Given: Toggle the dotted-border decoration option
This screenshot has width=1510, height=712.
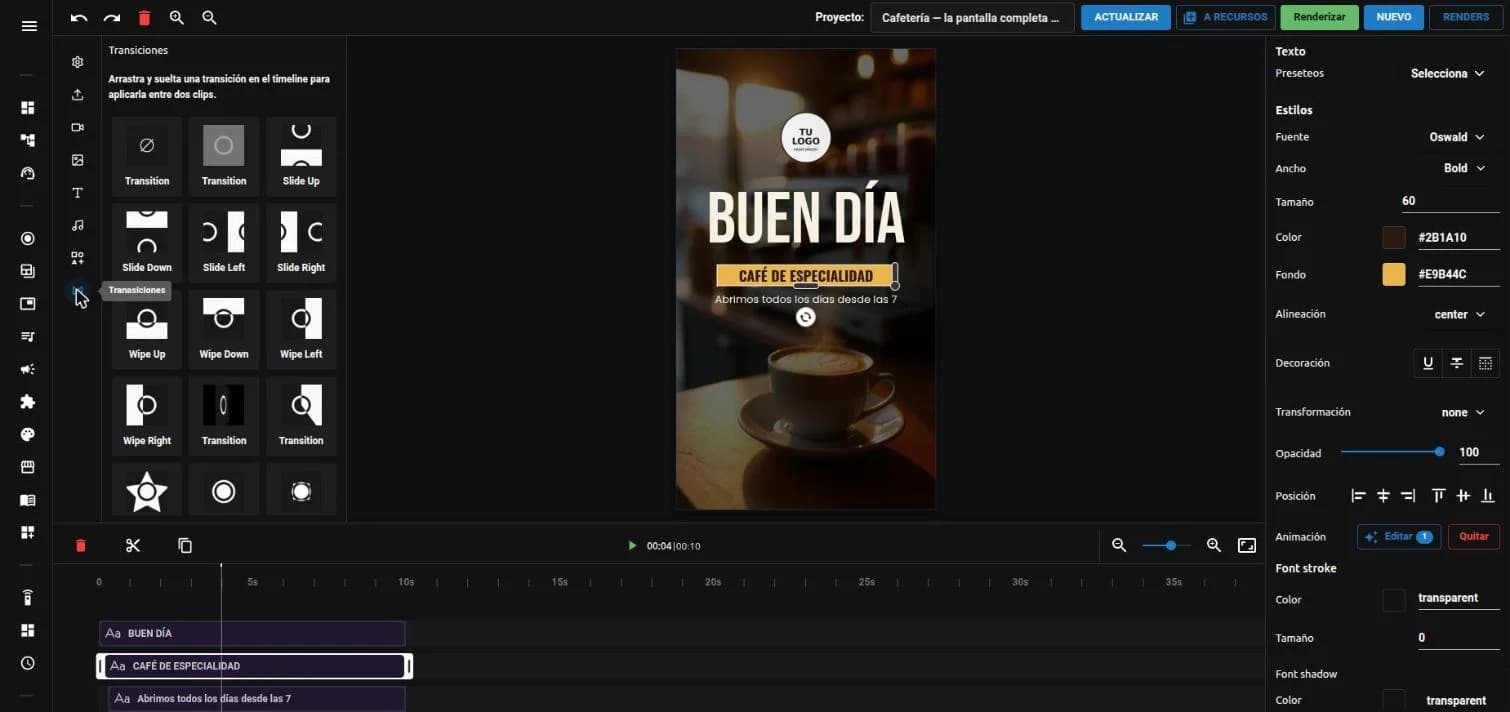Looking at the screenshot, I should coord(1486,363).
